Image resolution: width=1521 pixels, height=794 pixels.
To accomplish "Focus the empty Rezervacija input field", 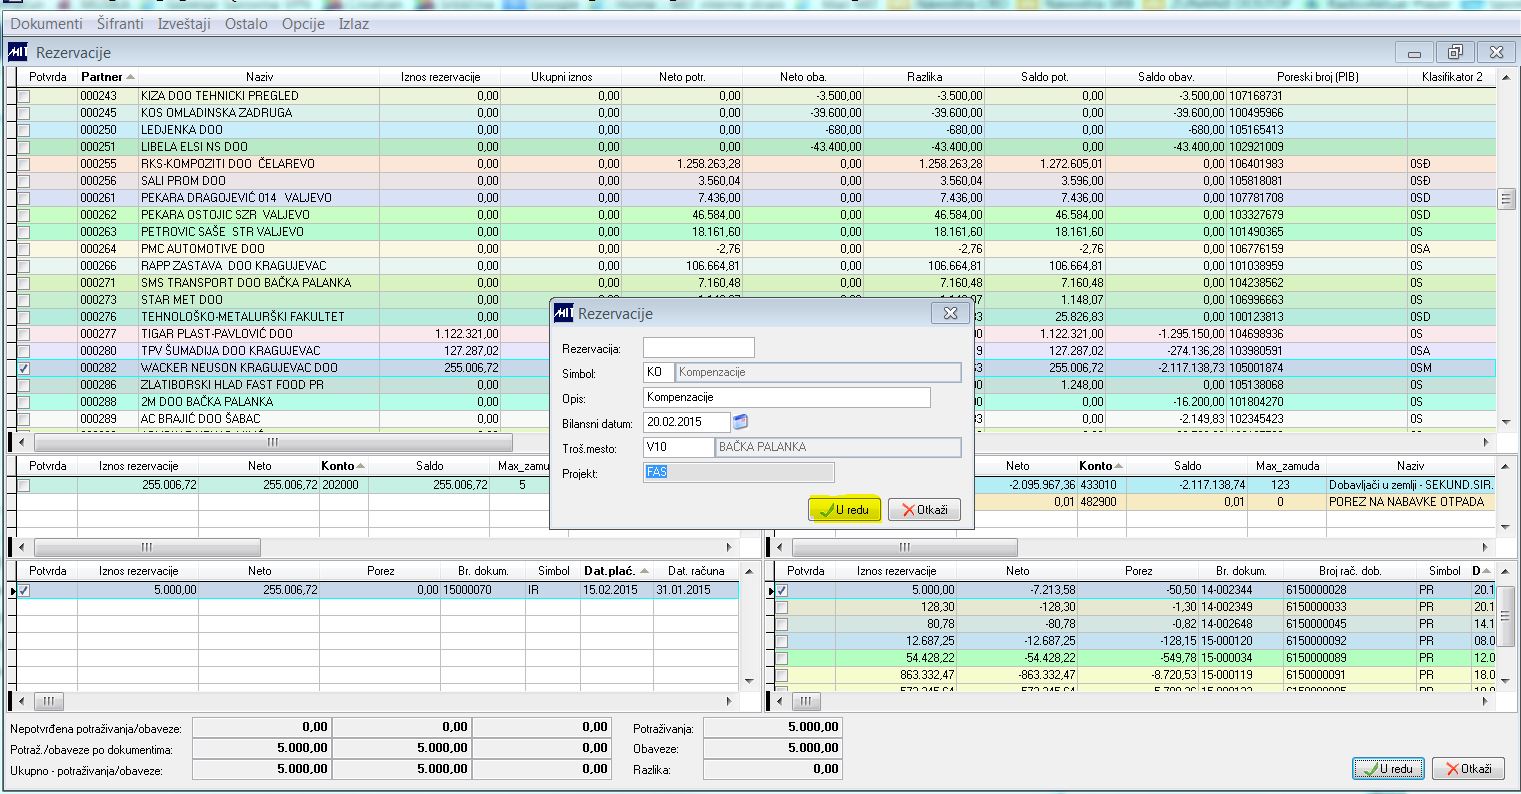I will pos(699,348).
